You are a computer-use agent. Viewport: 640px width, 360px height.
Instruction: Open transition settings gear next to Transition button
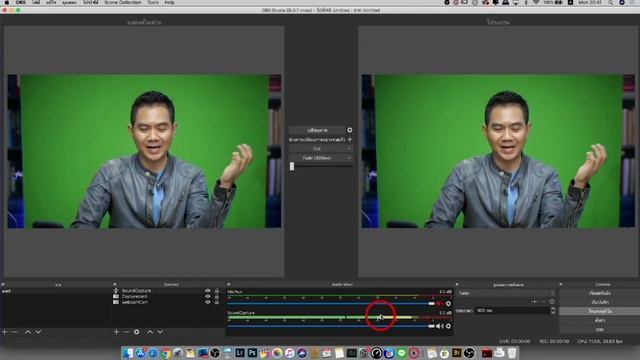(x=350, y=130)
